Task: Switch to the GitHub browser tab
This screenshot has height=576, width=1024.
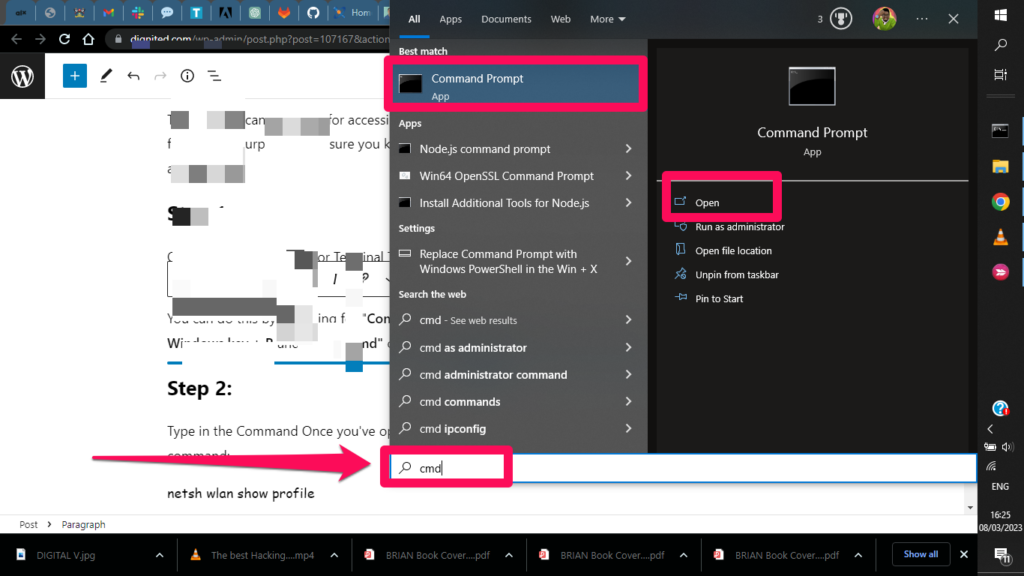Action: (x=313, y=12)
